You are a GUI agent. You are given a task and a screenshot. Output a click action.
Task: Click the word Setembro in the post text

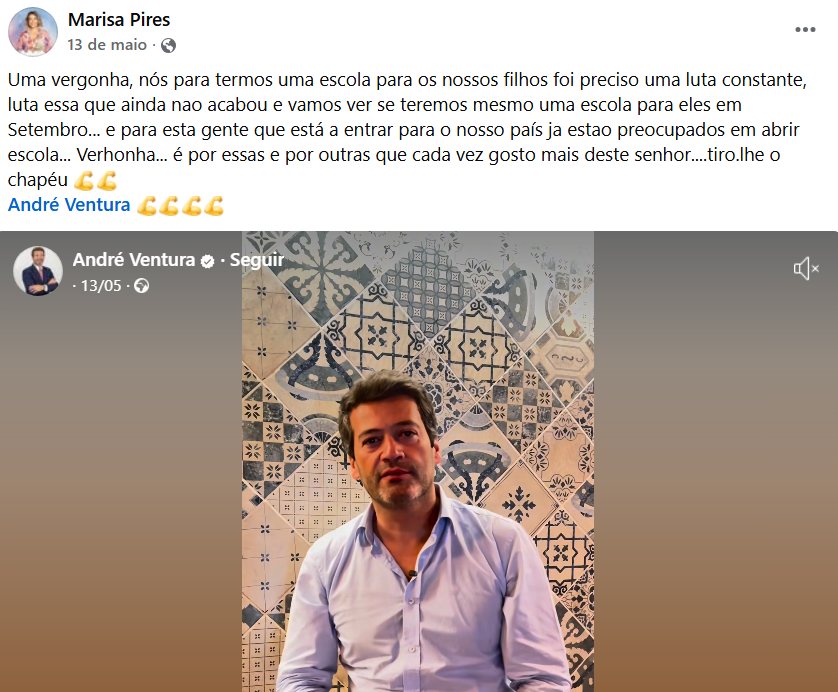coord(50,130)
